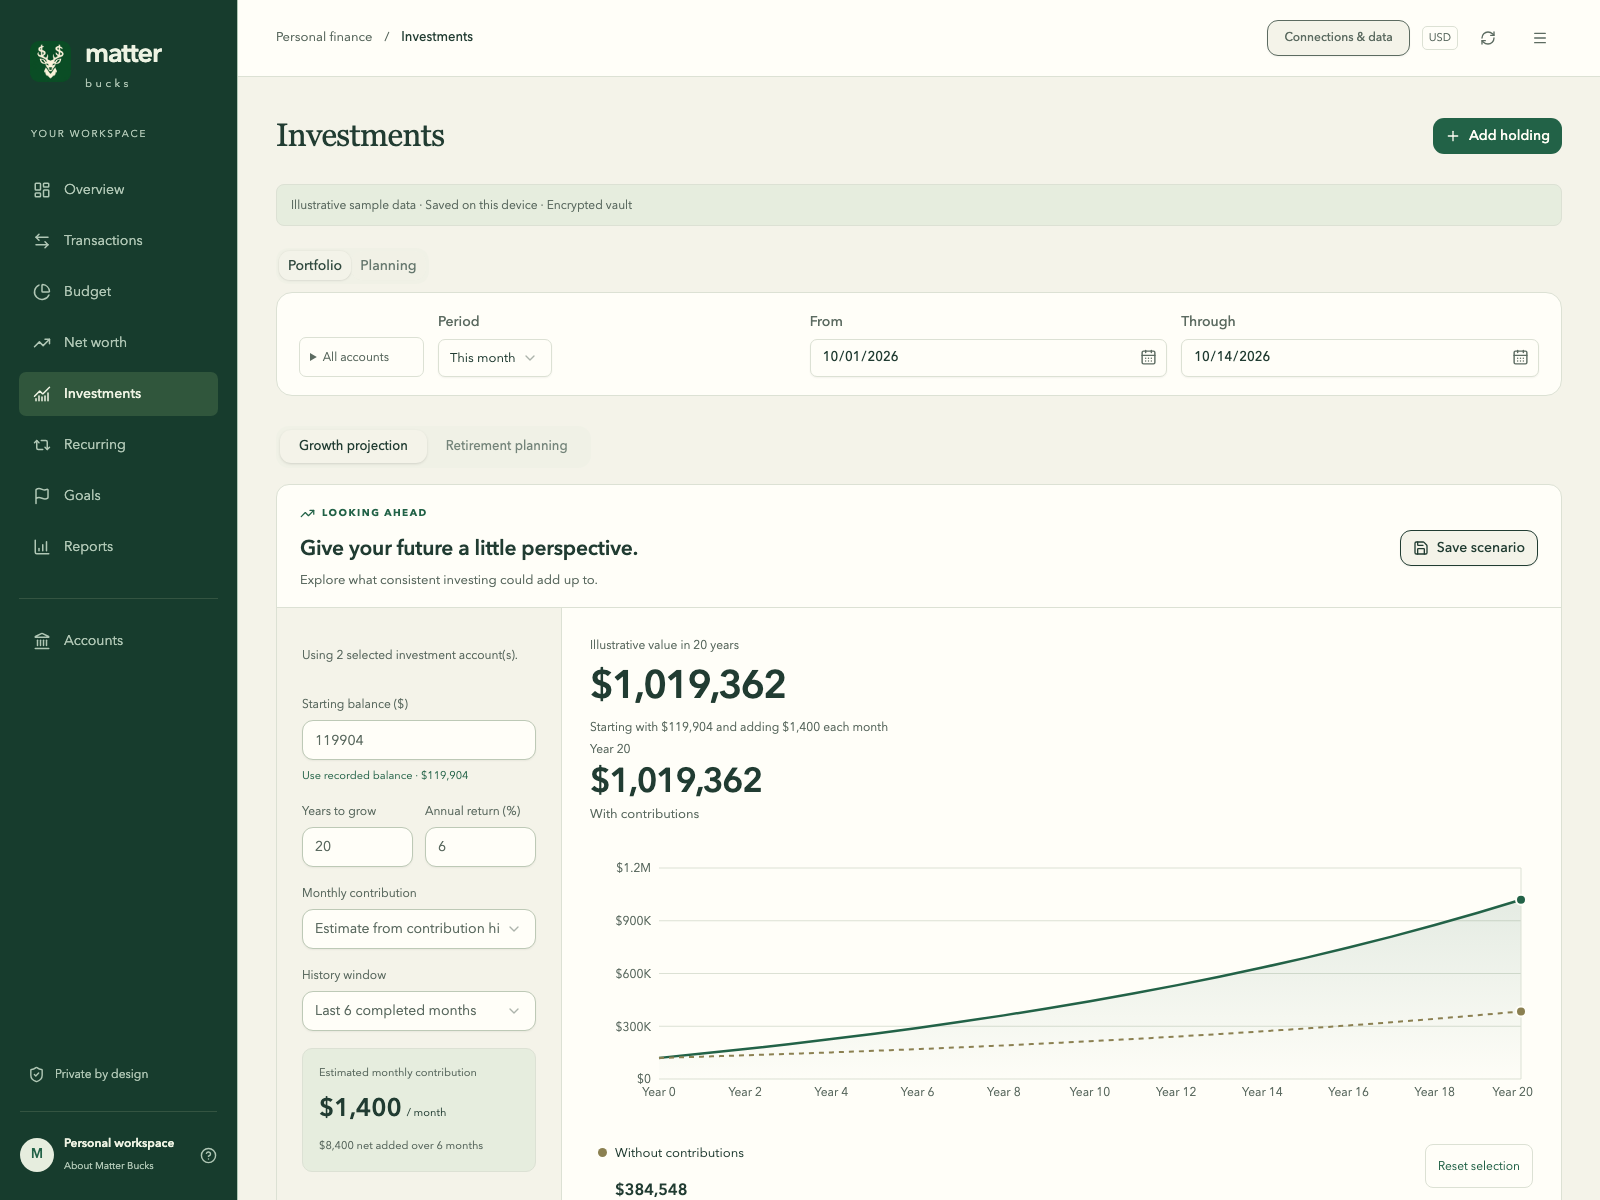Click the Through date field
1600x1200 pixels.
tap(1360, 358)
